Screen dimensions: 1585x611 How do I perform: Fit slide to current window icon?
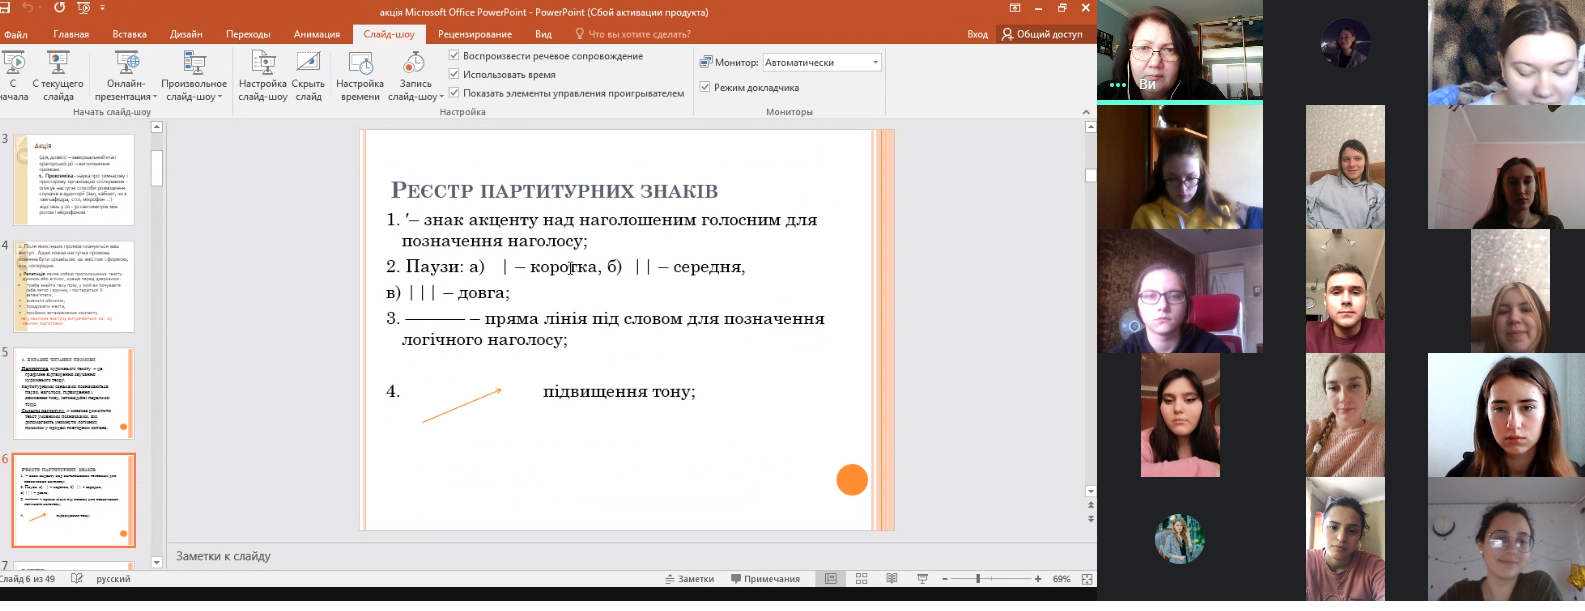tap(1087, 579)
